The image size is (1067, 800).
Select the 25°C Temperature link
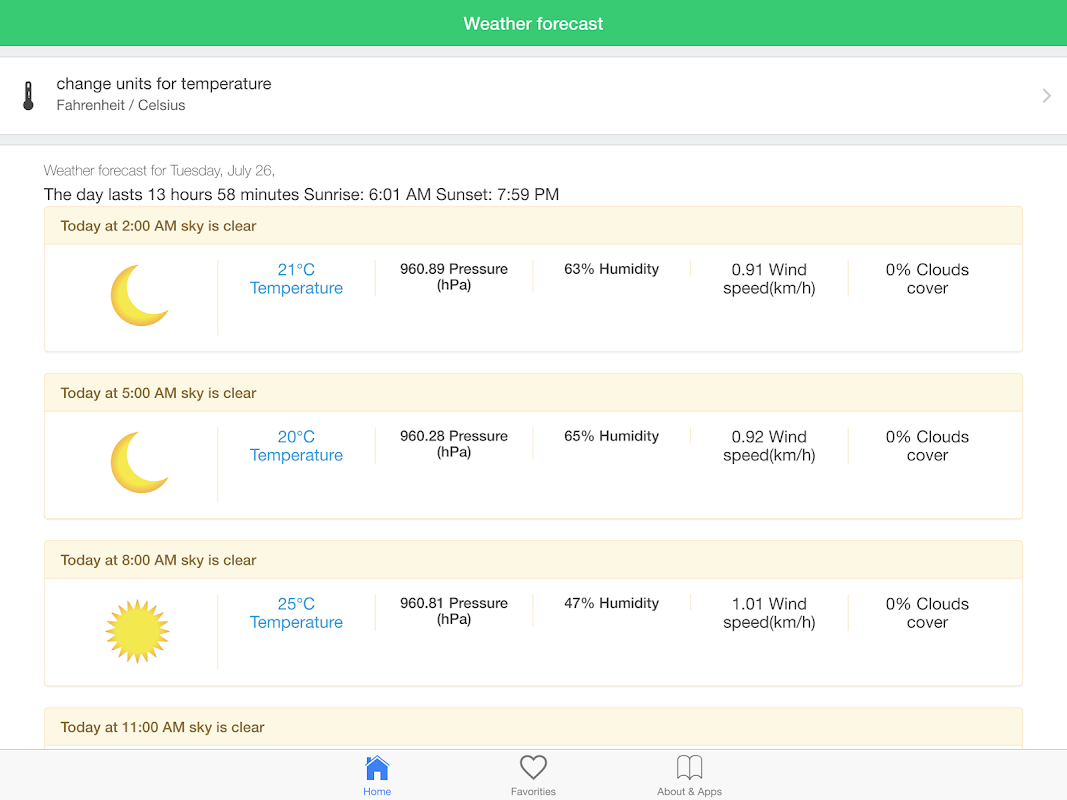pyautogui.click(x=296, y=613)
